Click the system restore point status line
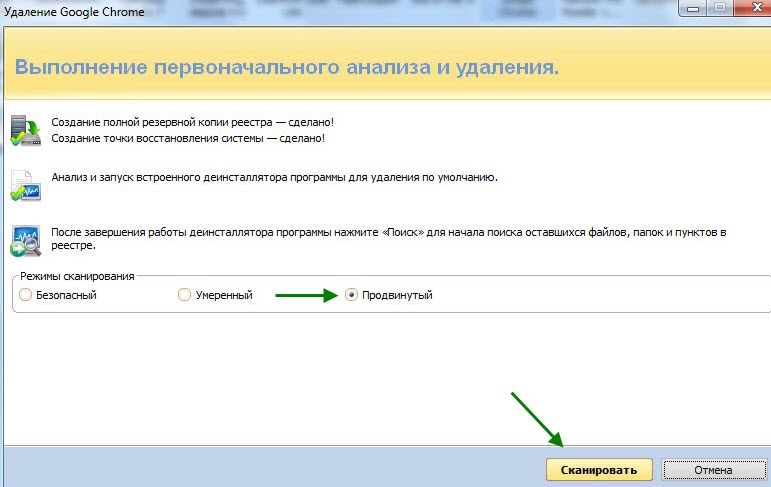Image resolution: width=771 pixels, height=487 pixels. (187, 138)
